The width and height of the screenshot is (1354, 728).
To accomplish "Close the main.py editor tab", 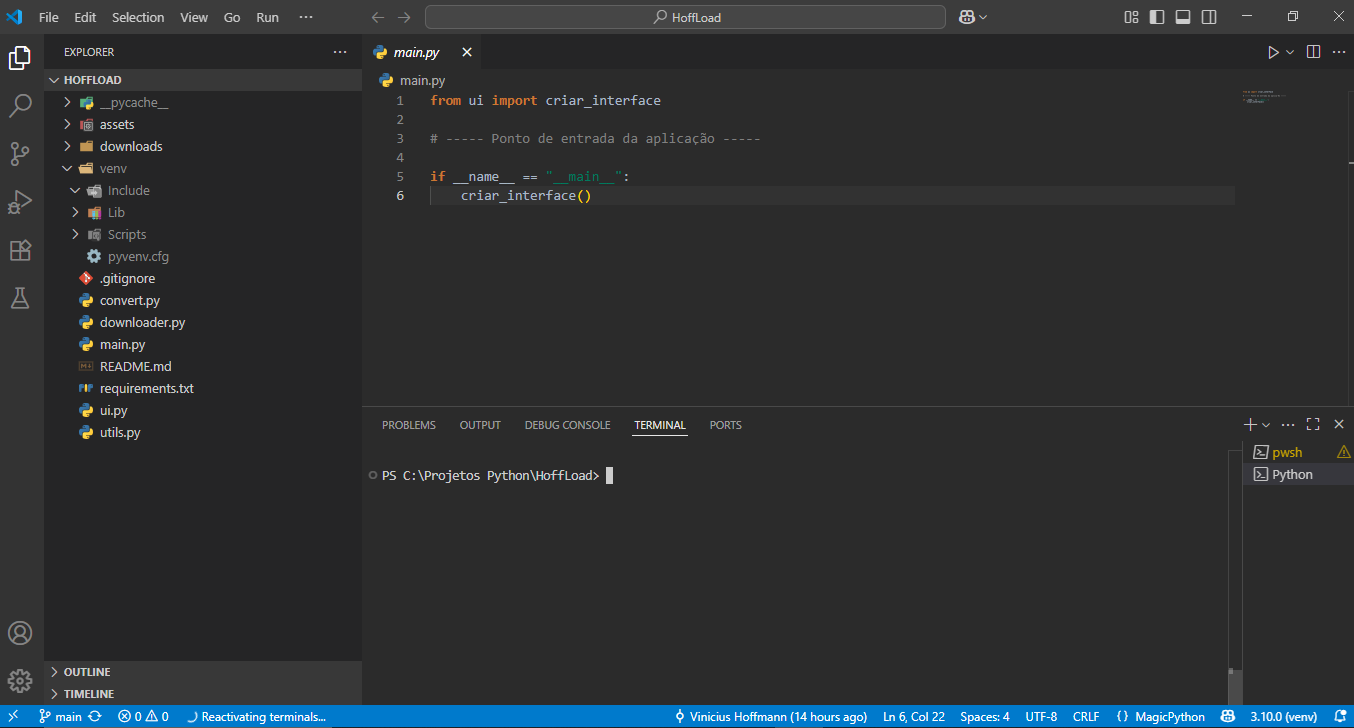I will 466,52.
